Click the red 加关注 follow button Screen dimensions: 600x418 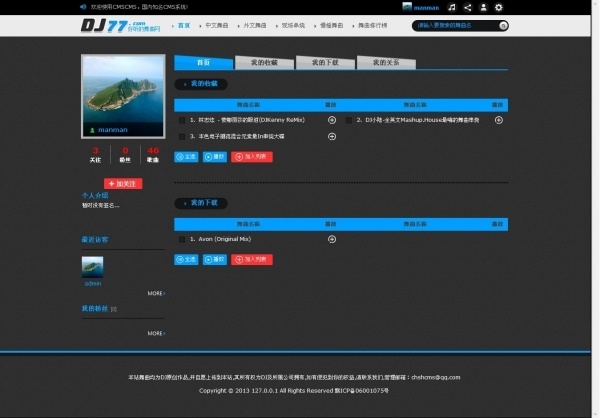(x=124, y=184)
